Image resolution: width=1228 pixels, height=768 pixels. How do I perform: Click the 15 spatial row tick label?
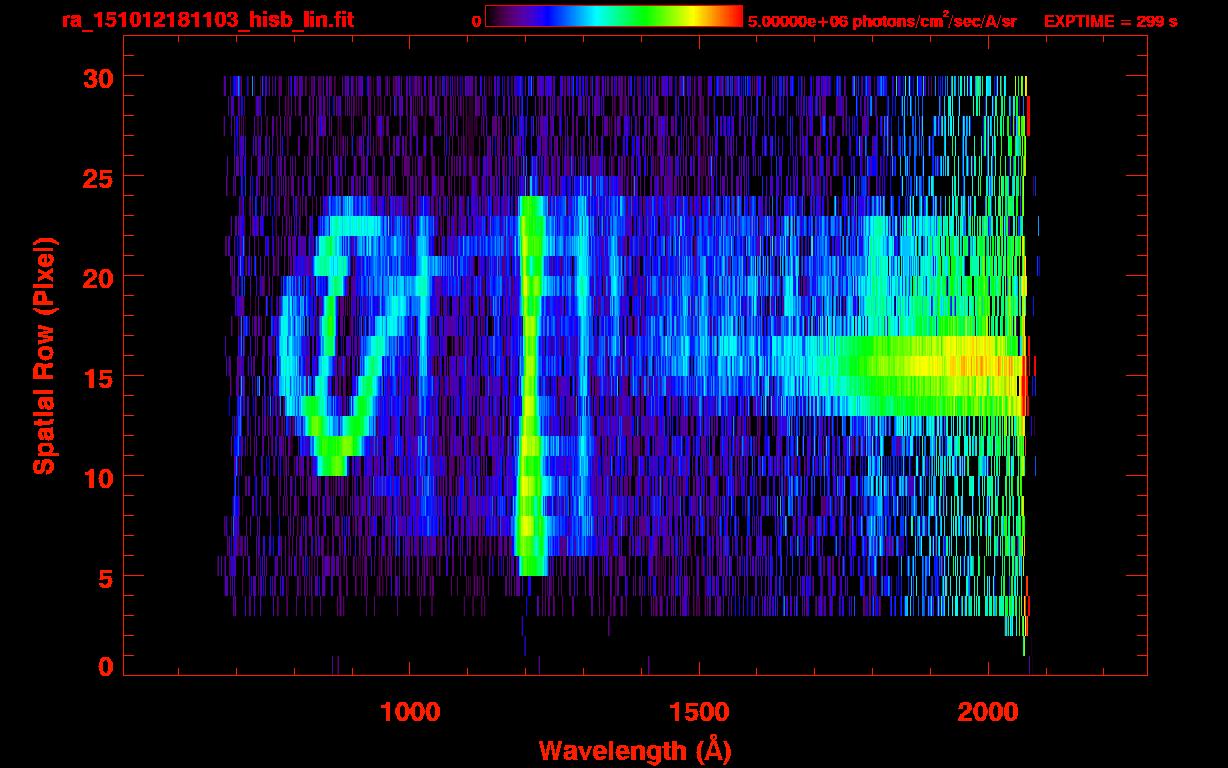(x=97, y=377)
